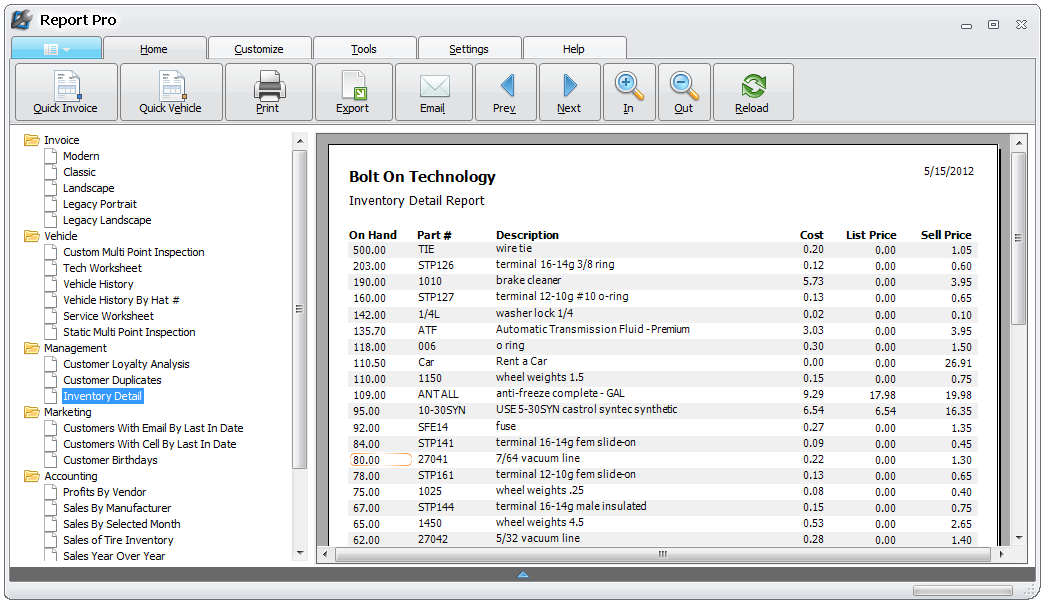Click the Sell Price column header
1046x603 pixels.
946,235
